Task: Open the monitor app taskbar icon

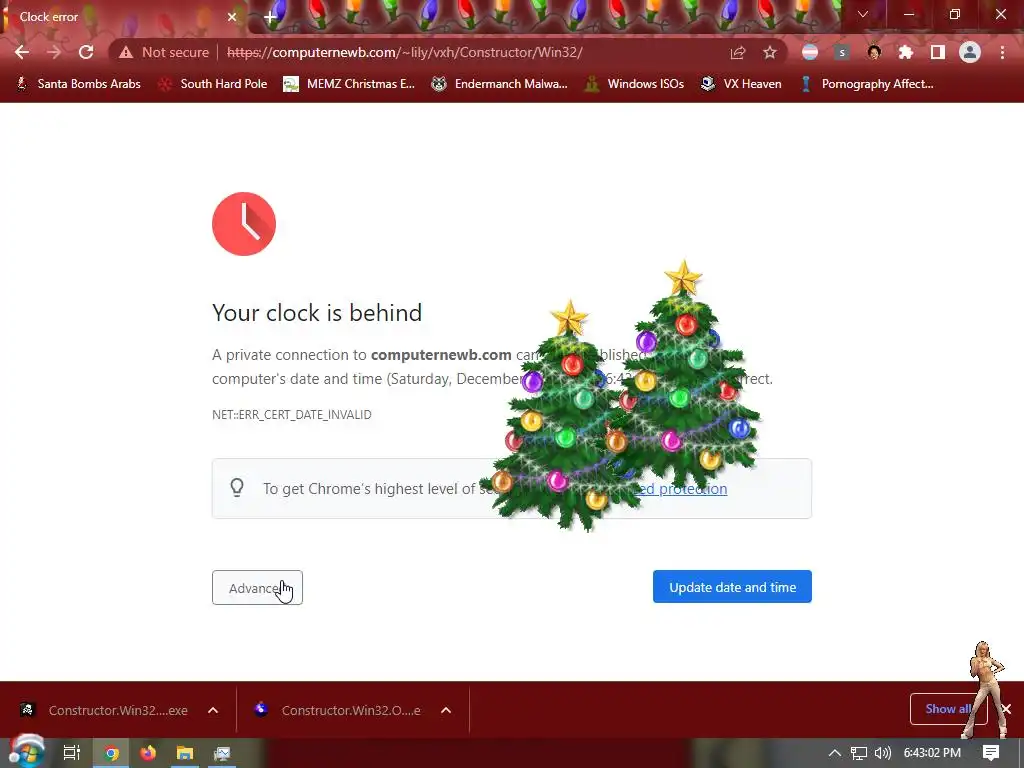Action: (222, 753)
